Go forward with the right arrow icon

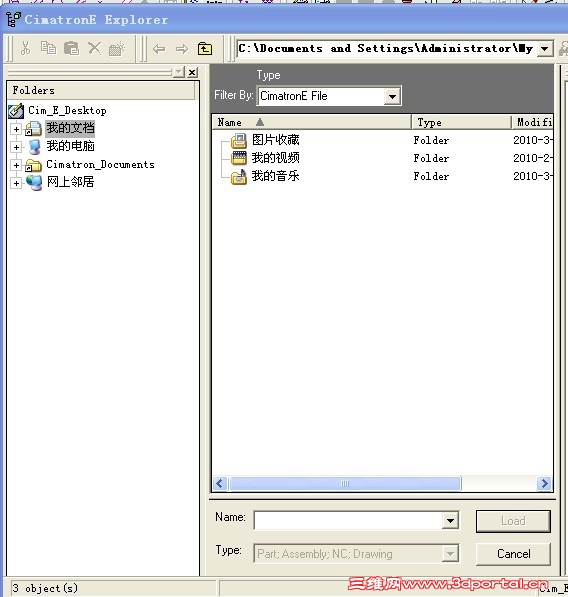point(182,49)
